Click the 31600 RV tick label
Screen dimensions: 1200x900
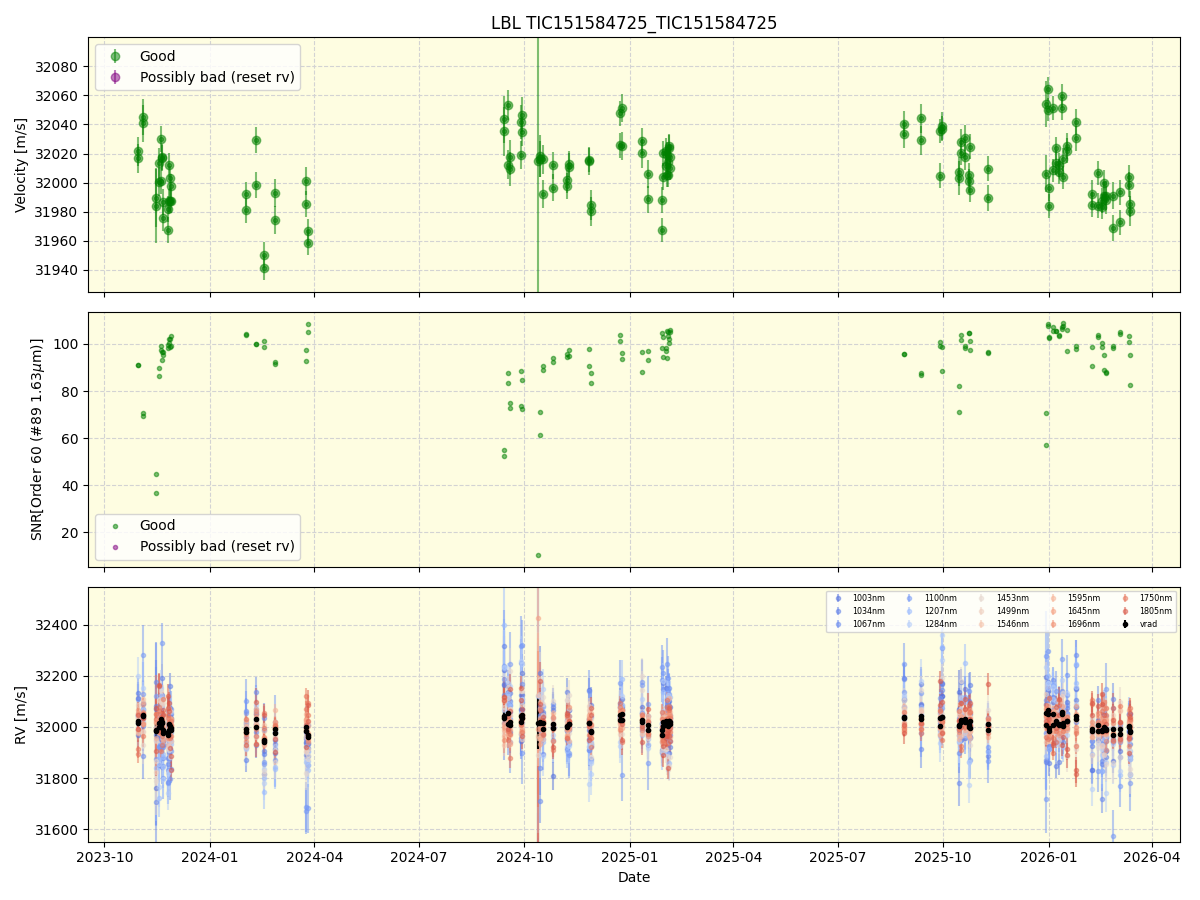coord(57,830)
